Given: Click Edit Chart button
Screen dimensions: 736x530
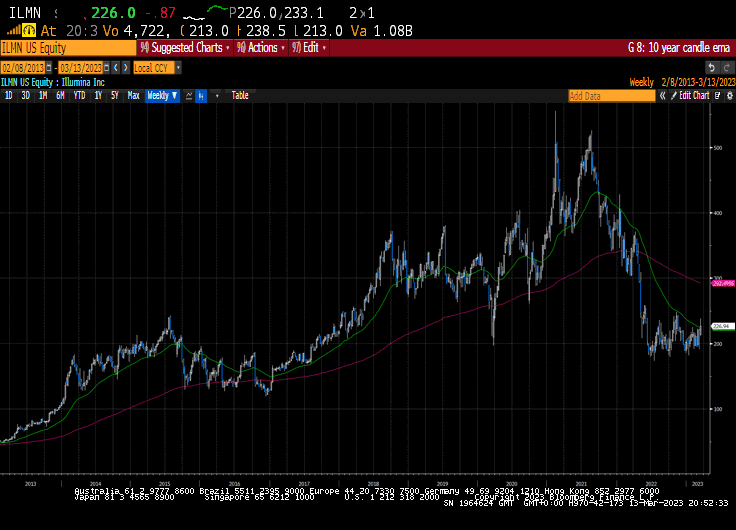Looking at the screenshot, I should tap(690, 96).
